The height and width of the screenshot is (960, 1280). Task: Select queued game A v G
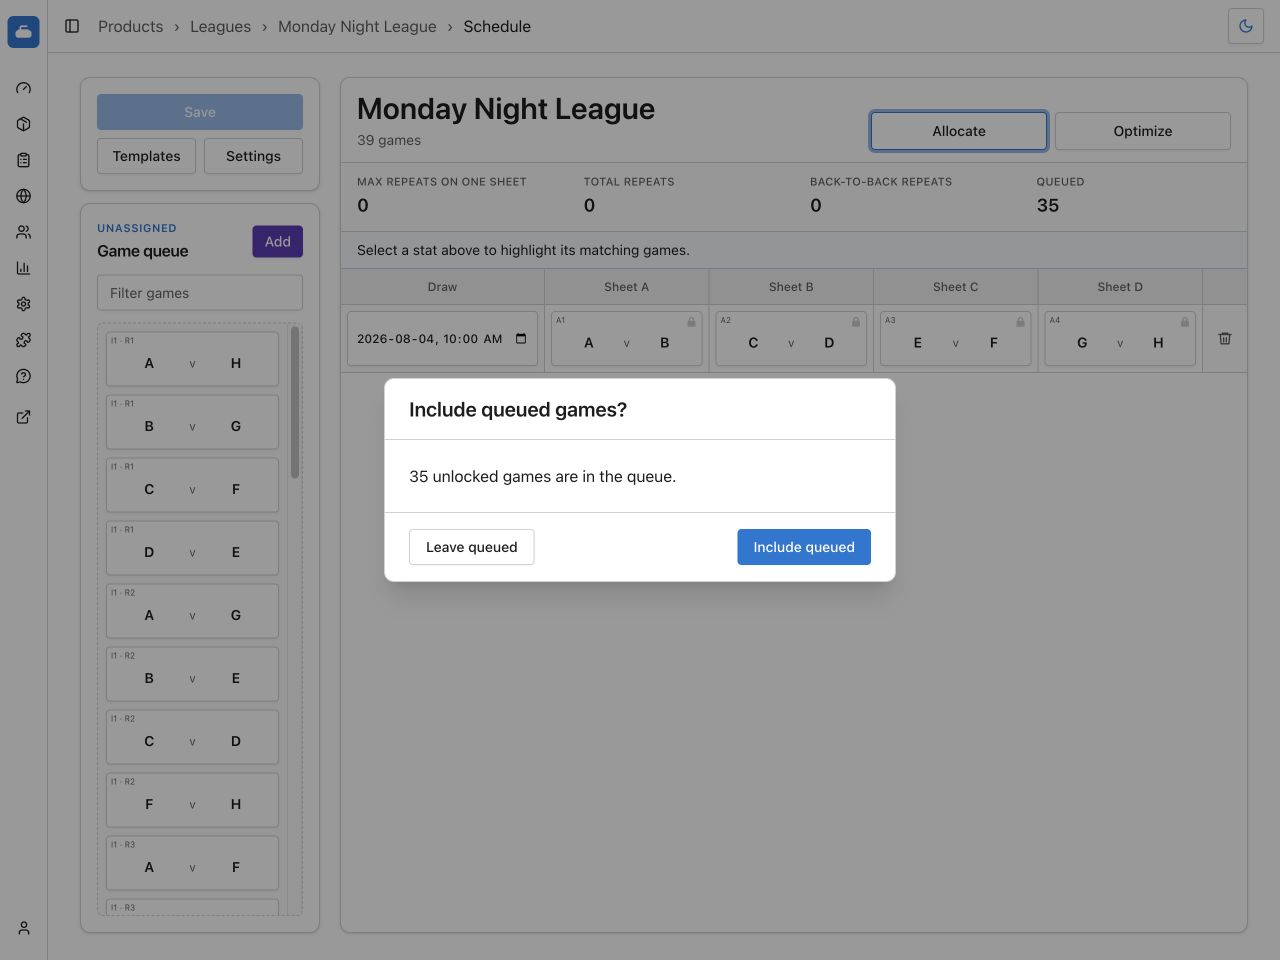pos(192,611)
